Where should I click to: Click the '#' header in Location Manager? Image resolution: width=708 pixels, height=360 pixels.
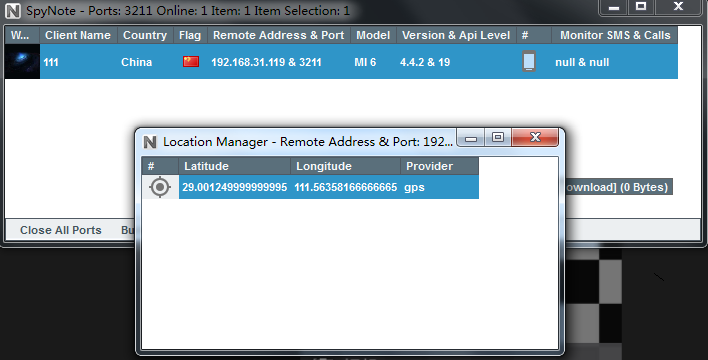click(x=160, y=166)
